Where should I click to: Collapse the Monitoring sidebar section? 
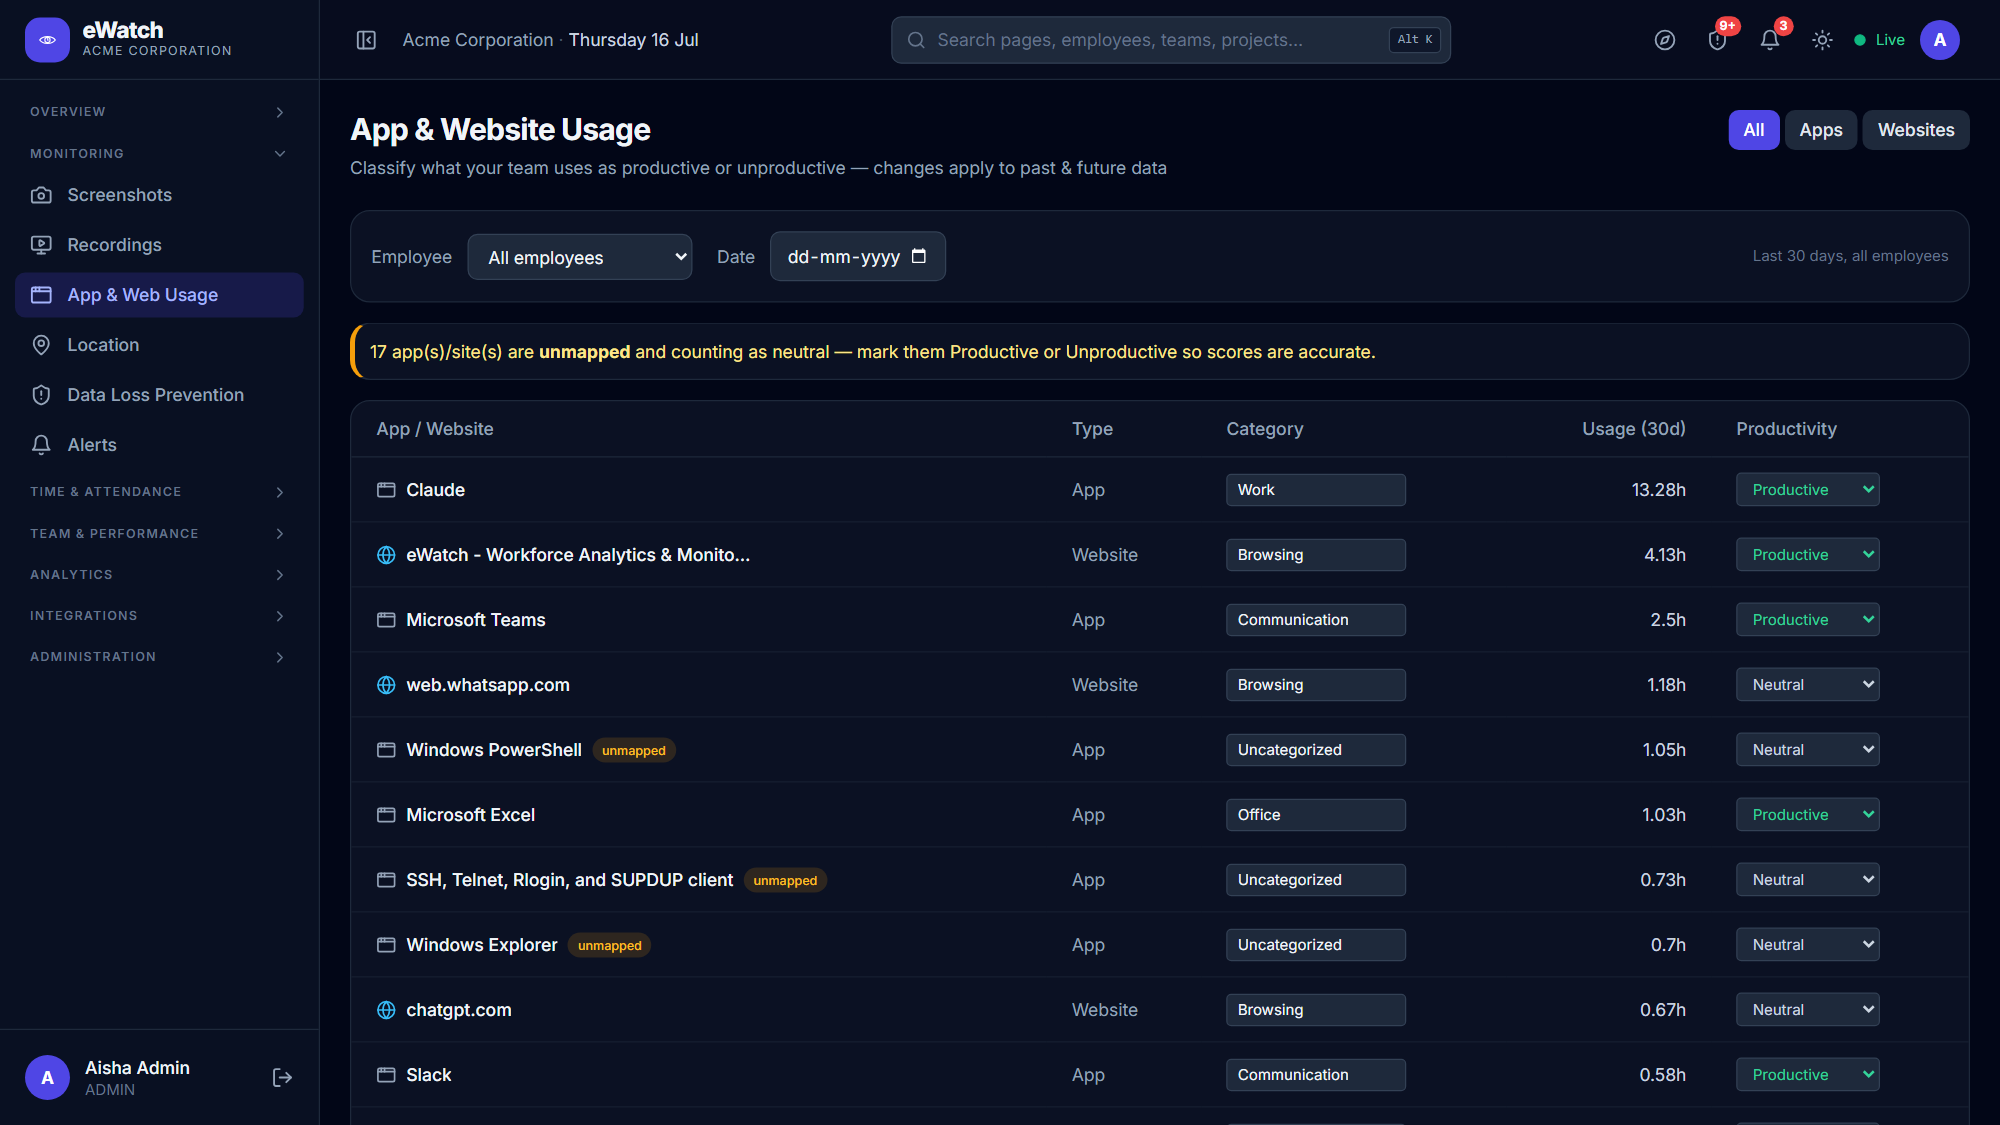(159, 154)
